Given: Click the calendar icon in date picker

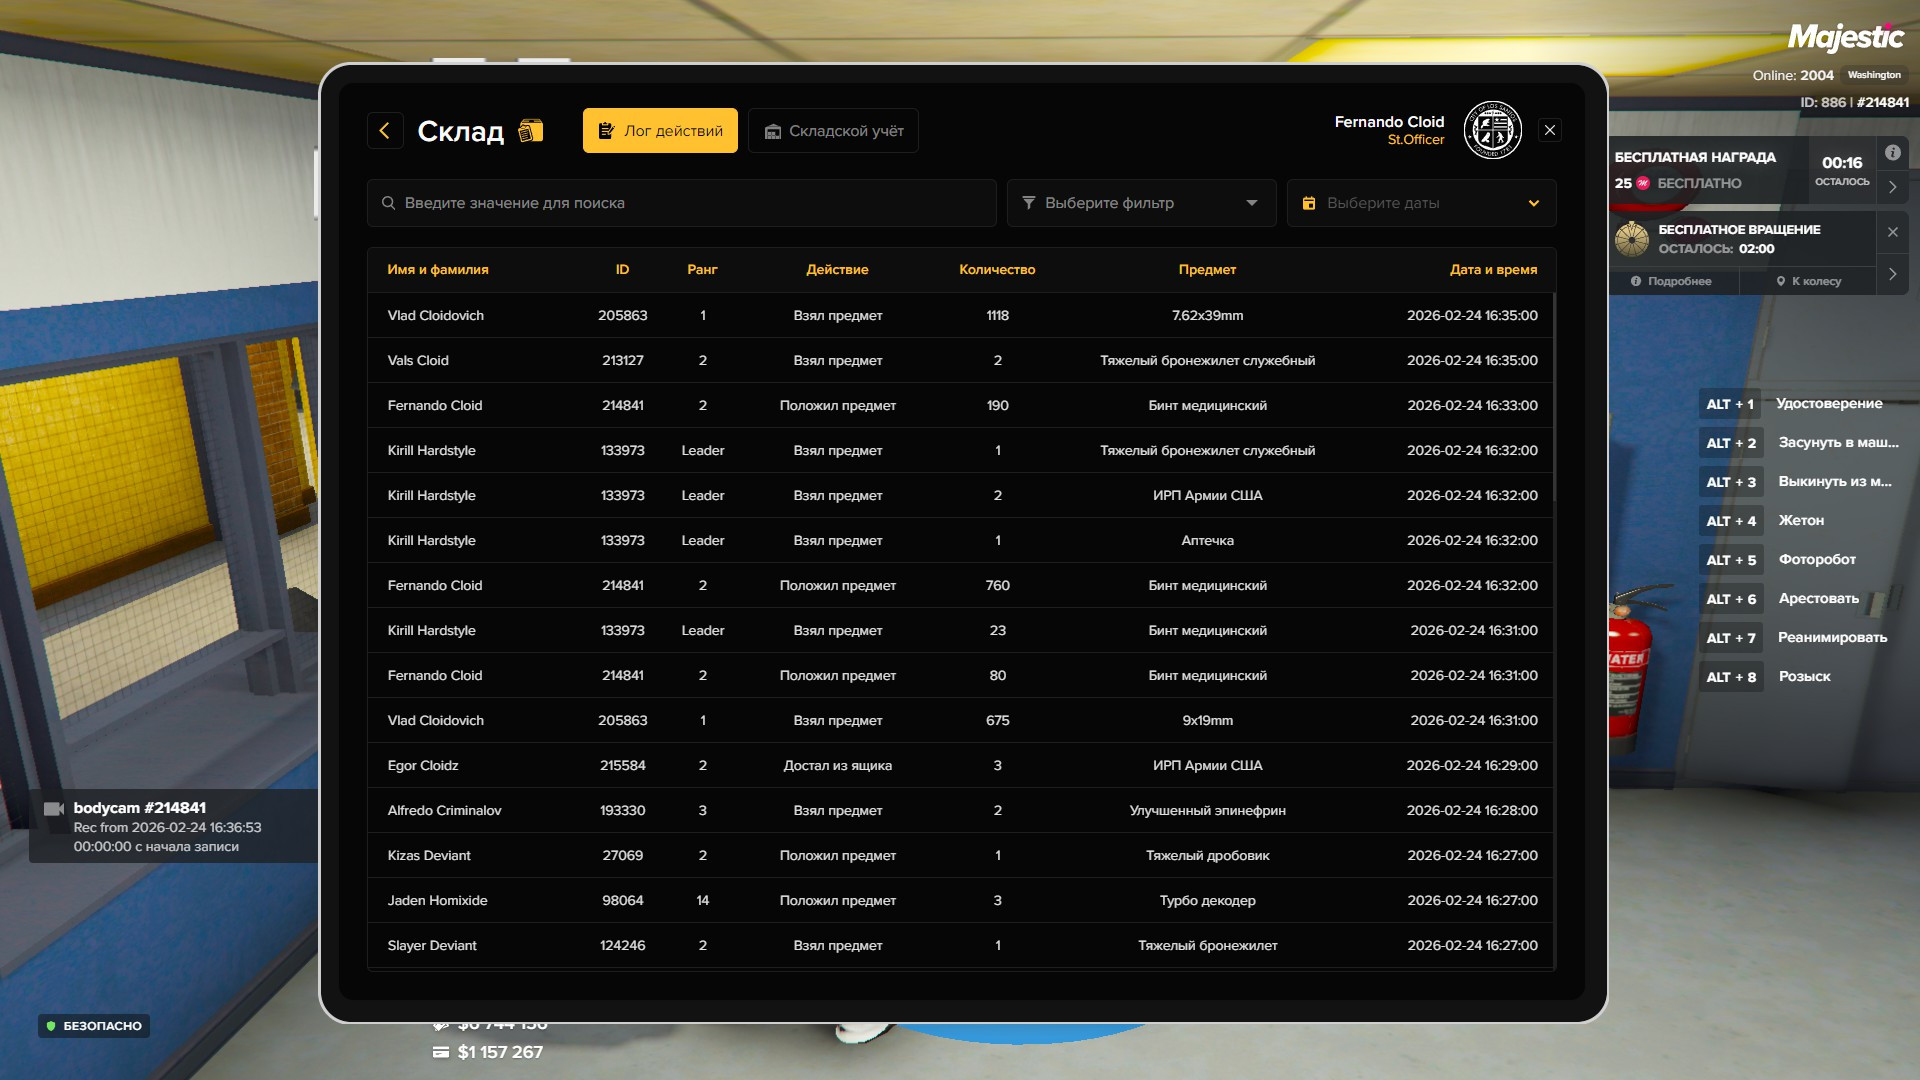Looking at the screenshot, I should tap(1309, 203).
